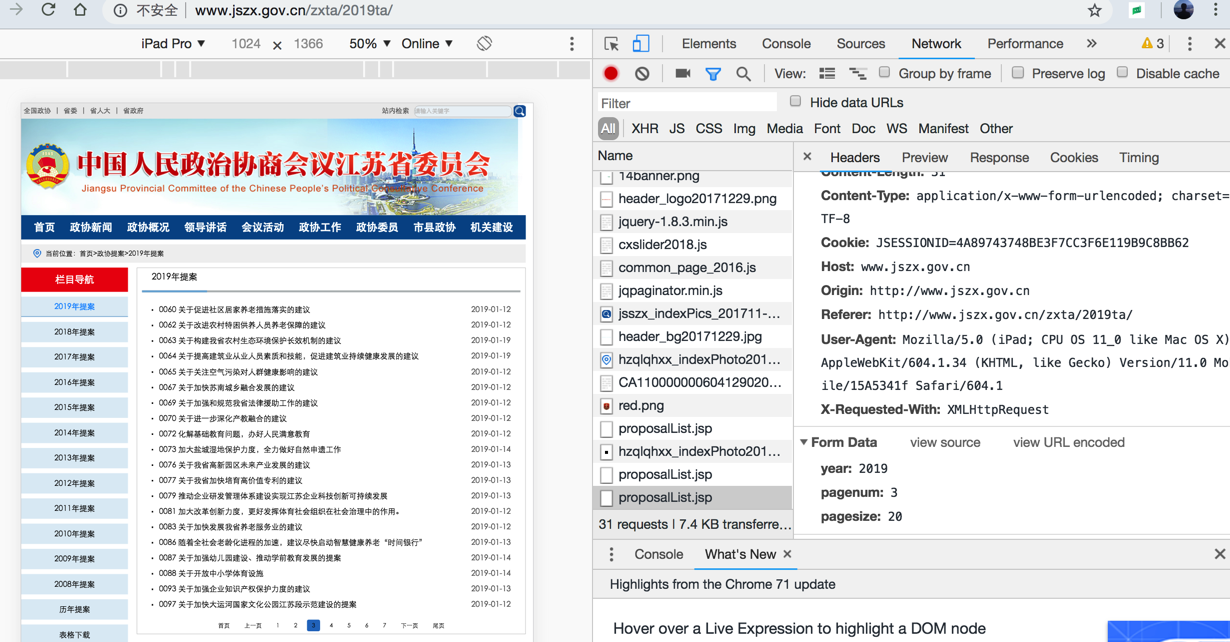Show overview waterfall view icon

[857, 74]
